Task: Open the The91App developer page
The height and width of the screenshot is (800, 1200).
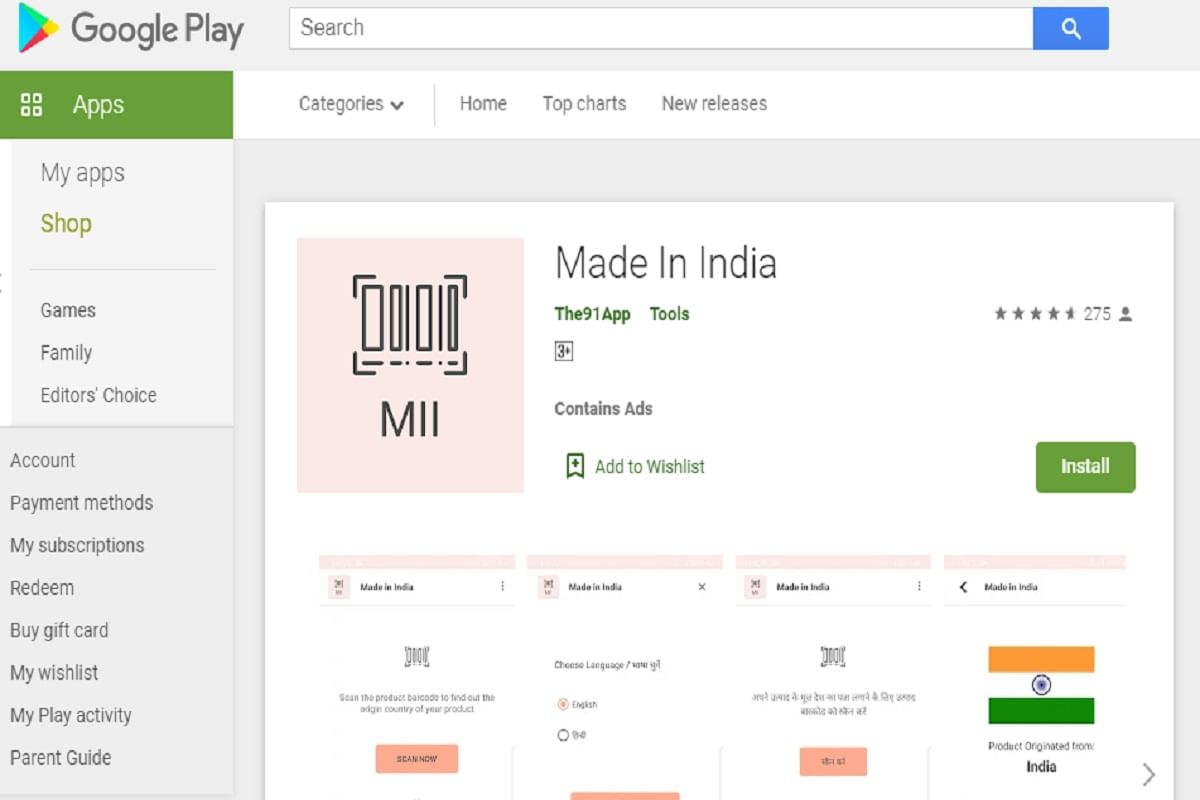Action: point(592,313)
